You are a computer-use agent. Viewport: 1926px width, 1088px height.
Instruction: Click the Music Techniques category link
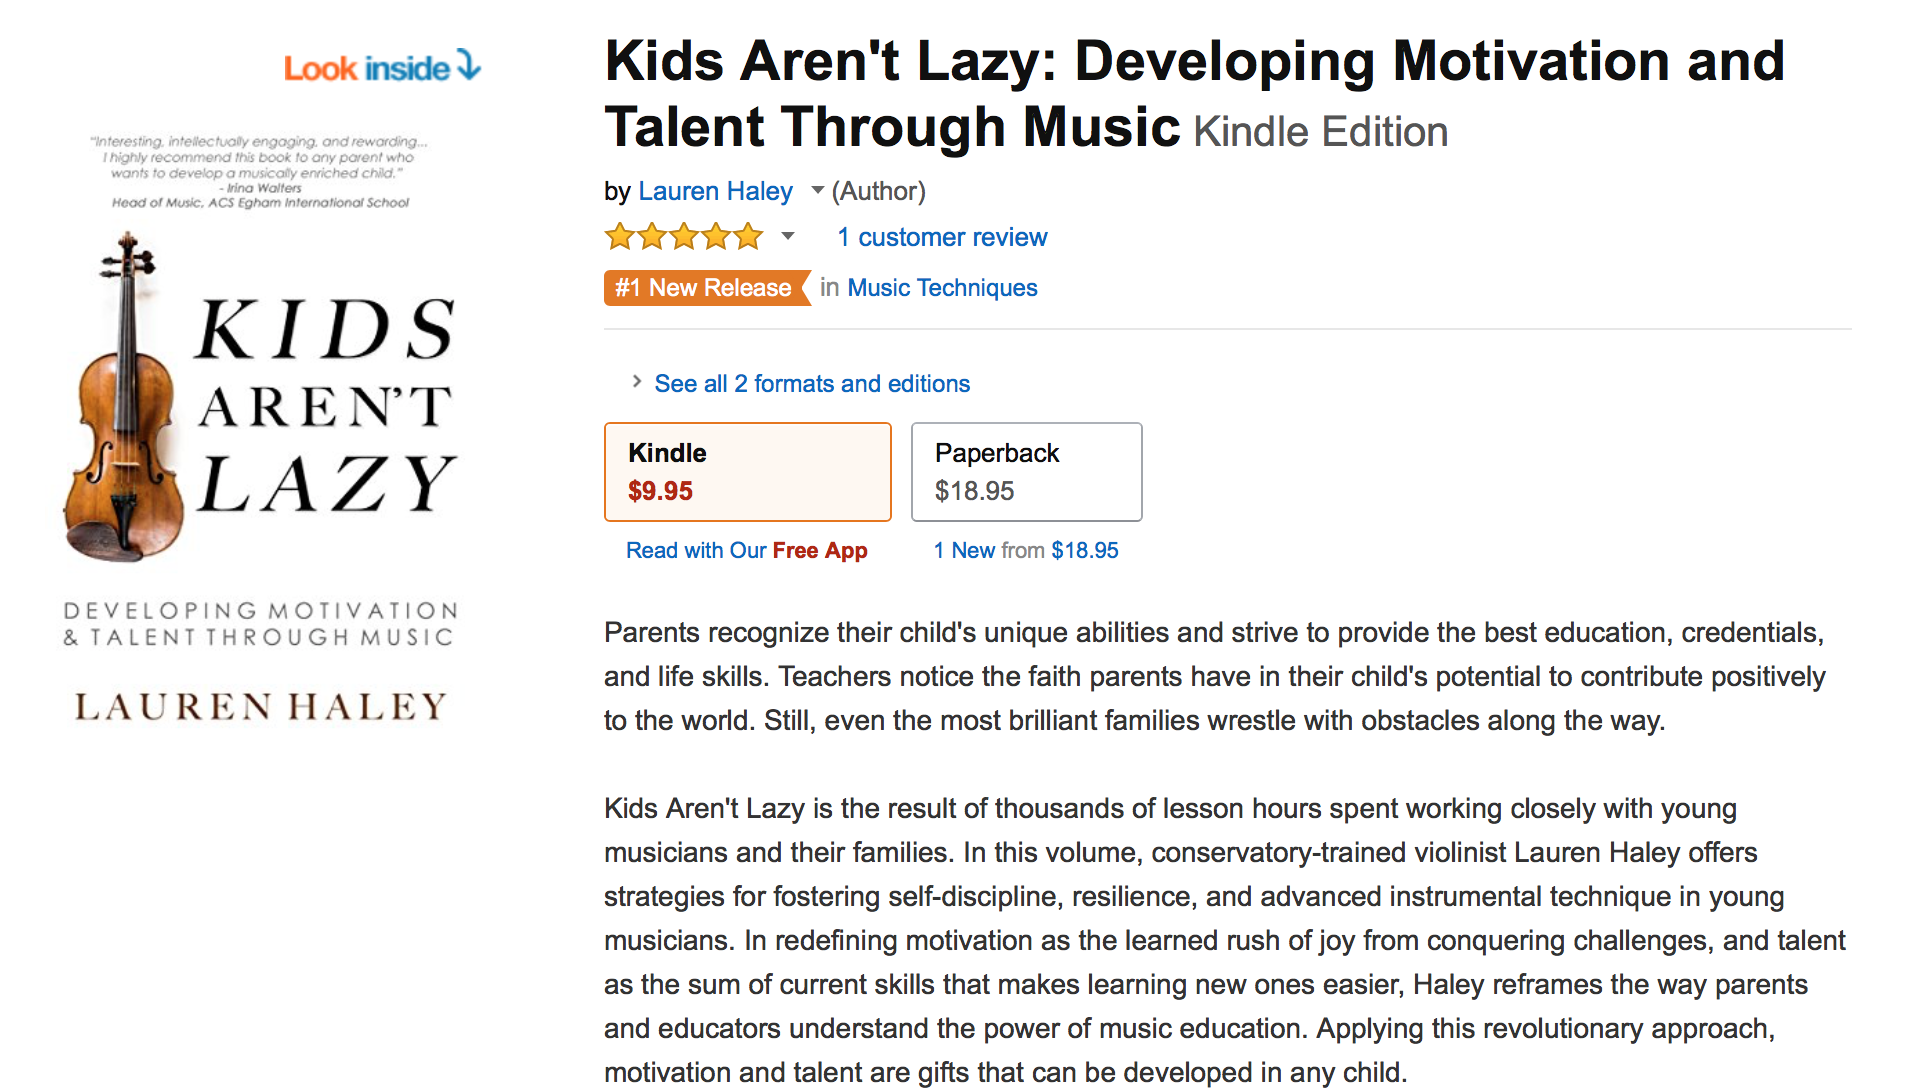[942, 288]
